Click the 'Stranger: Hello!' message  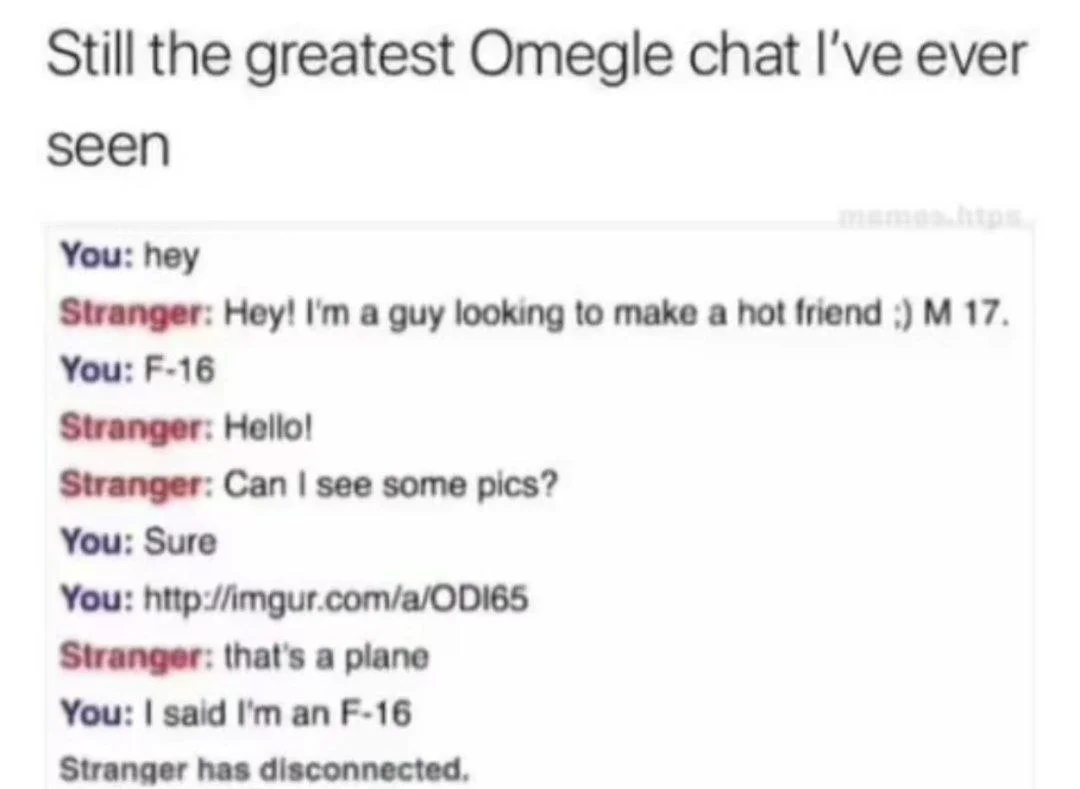pyautogui.click(x=187, y=429)
